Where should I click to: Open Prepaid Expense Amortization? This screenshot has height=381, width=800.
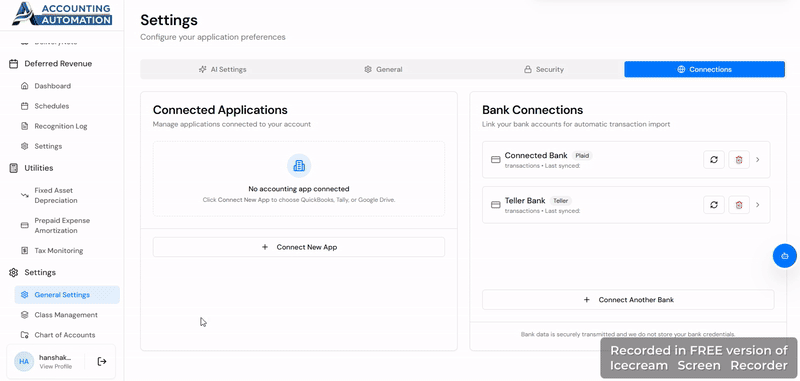pos(62,225)
